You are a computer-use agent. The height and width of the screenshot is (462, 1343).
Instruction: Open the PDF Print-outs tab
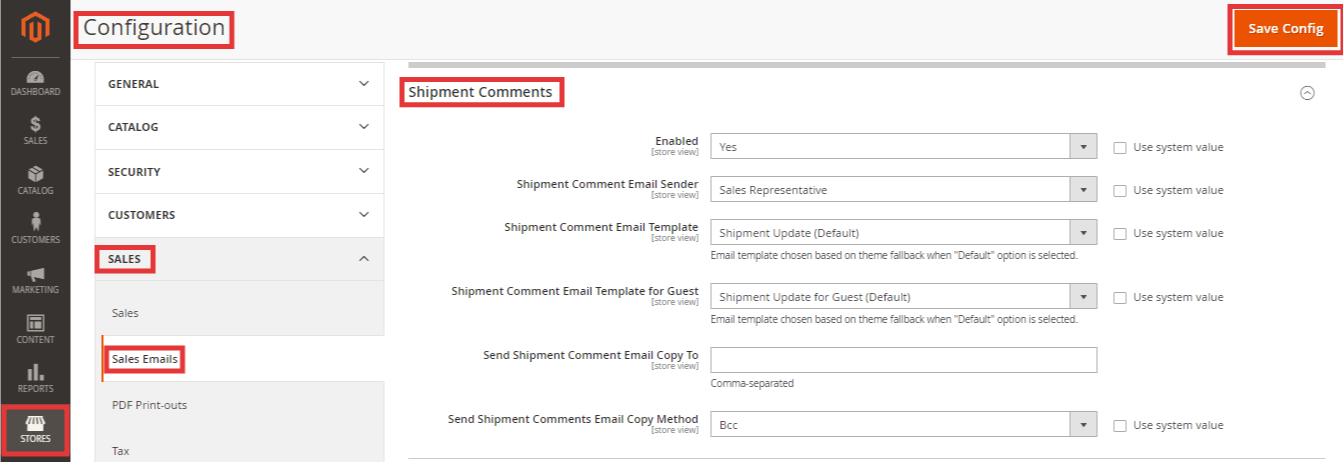click(149, 405)
